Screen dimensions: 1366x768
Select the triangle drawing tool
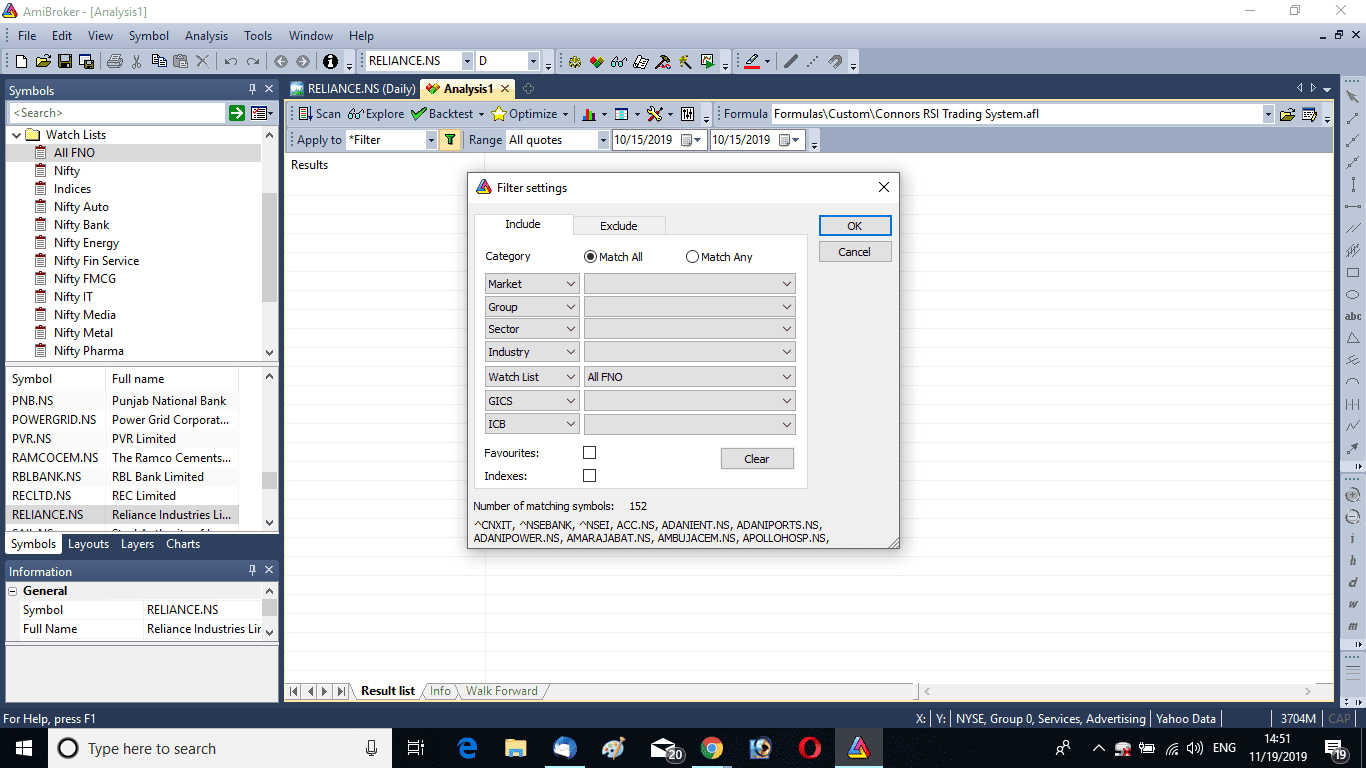1353,338
